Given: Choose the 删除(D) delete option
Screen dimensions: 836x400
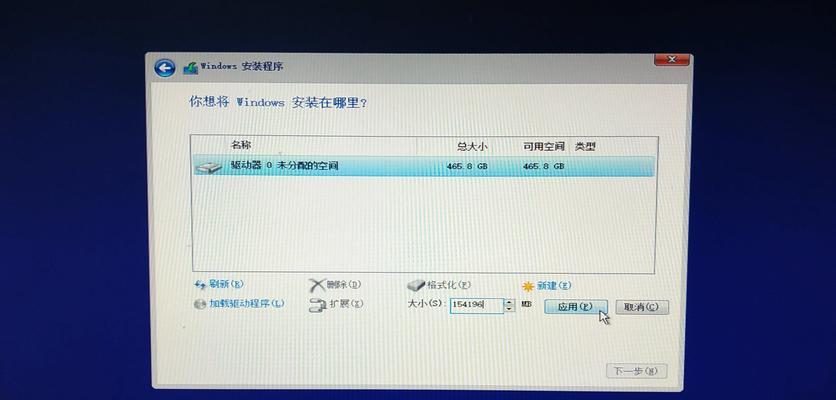Looking at the screenshot, I should tap(343, 285).
